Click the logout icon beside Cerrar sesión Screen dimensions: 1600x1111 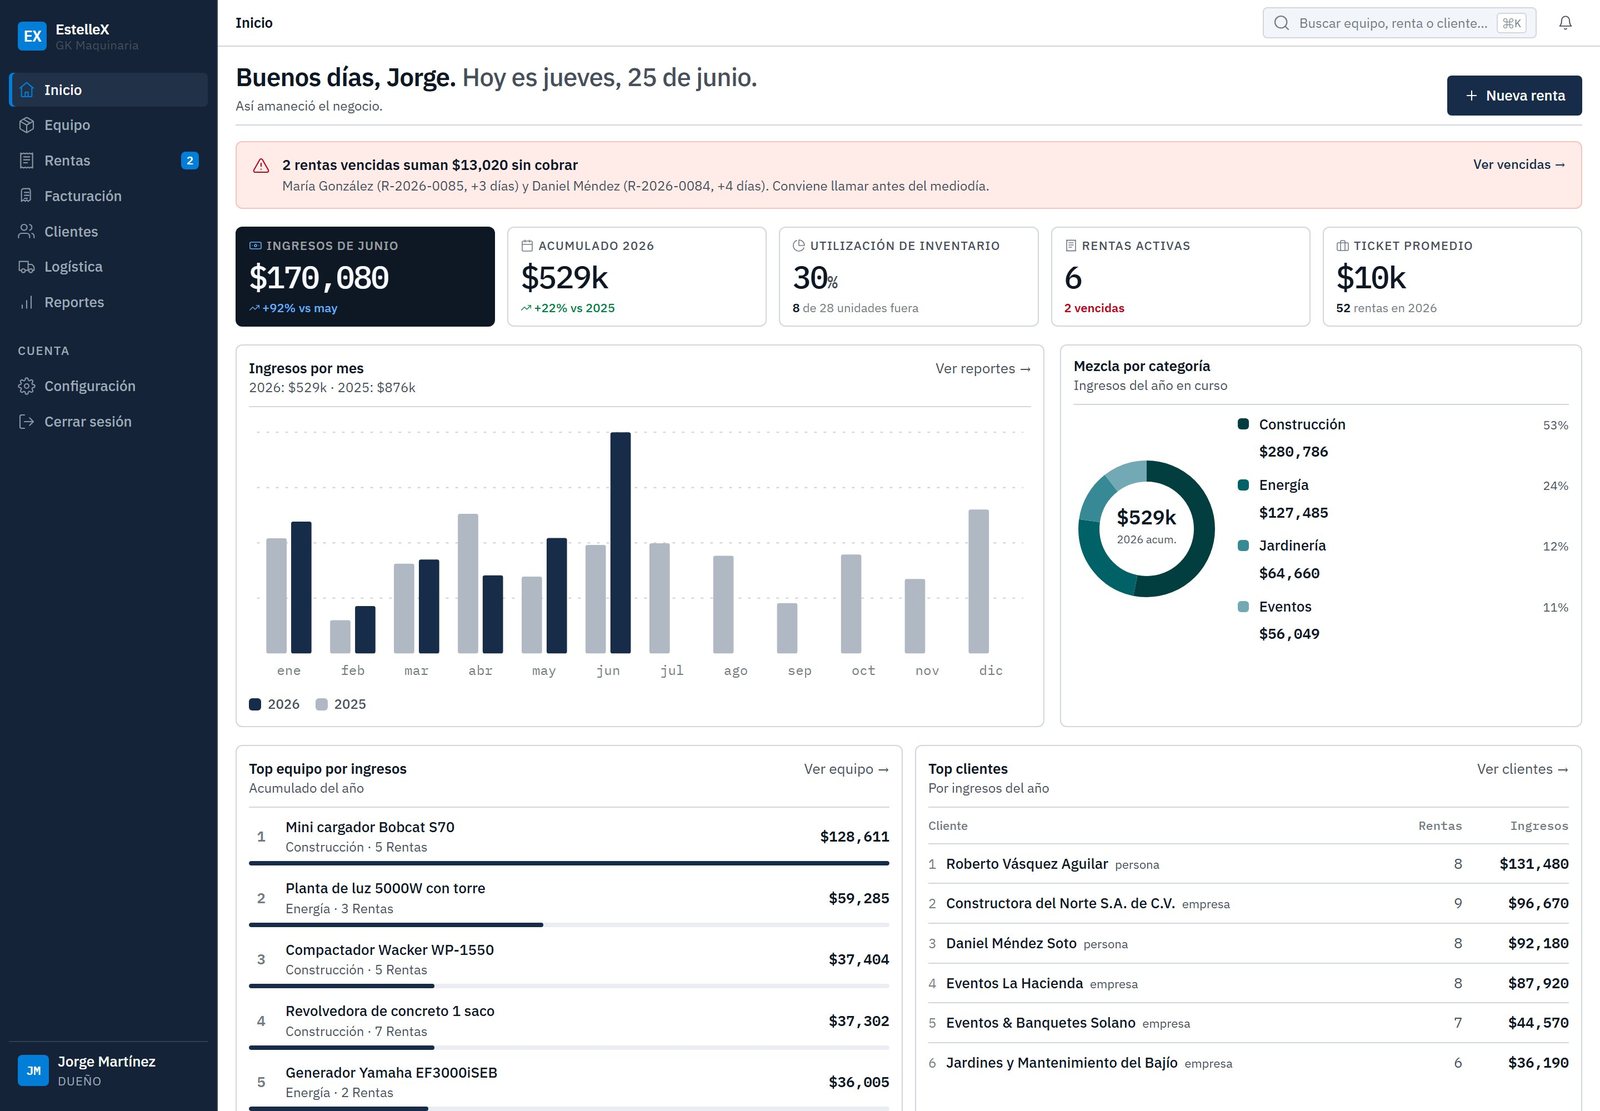(27, 422)
